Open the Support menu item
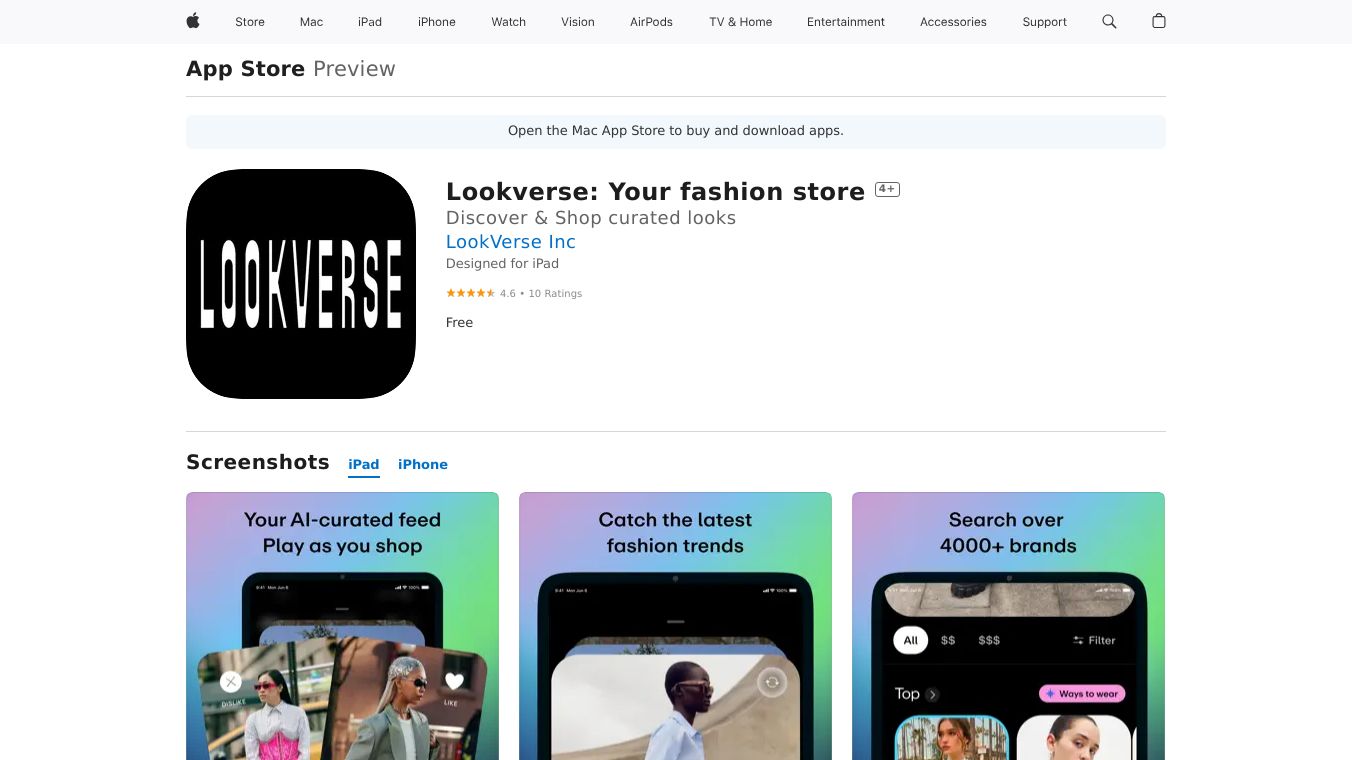 (1044, 22)
